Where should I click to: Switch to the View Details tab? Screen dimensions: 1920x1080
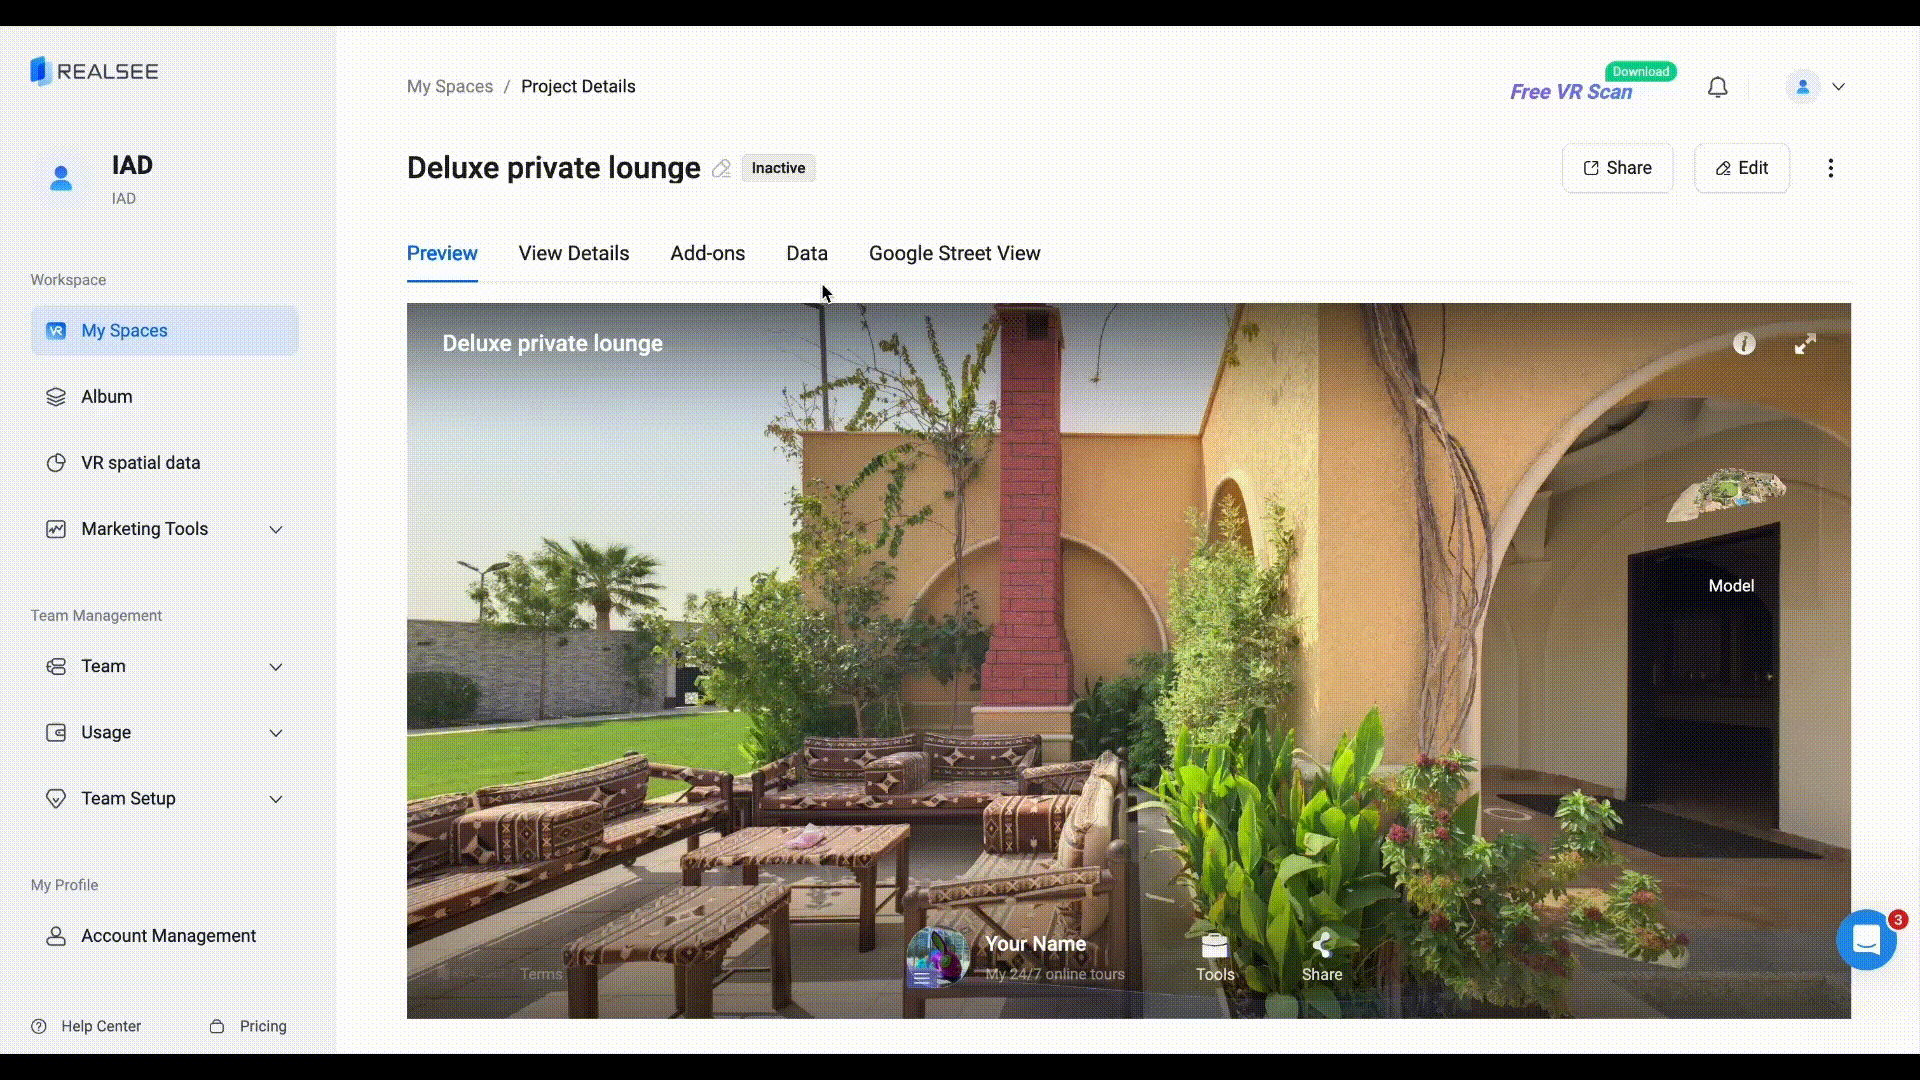(x=573, y=253)
